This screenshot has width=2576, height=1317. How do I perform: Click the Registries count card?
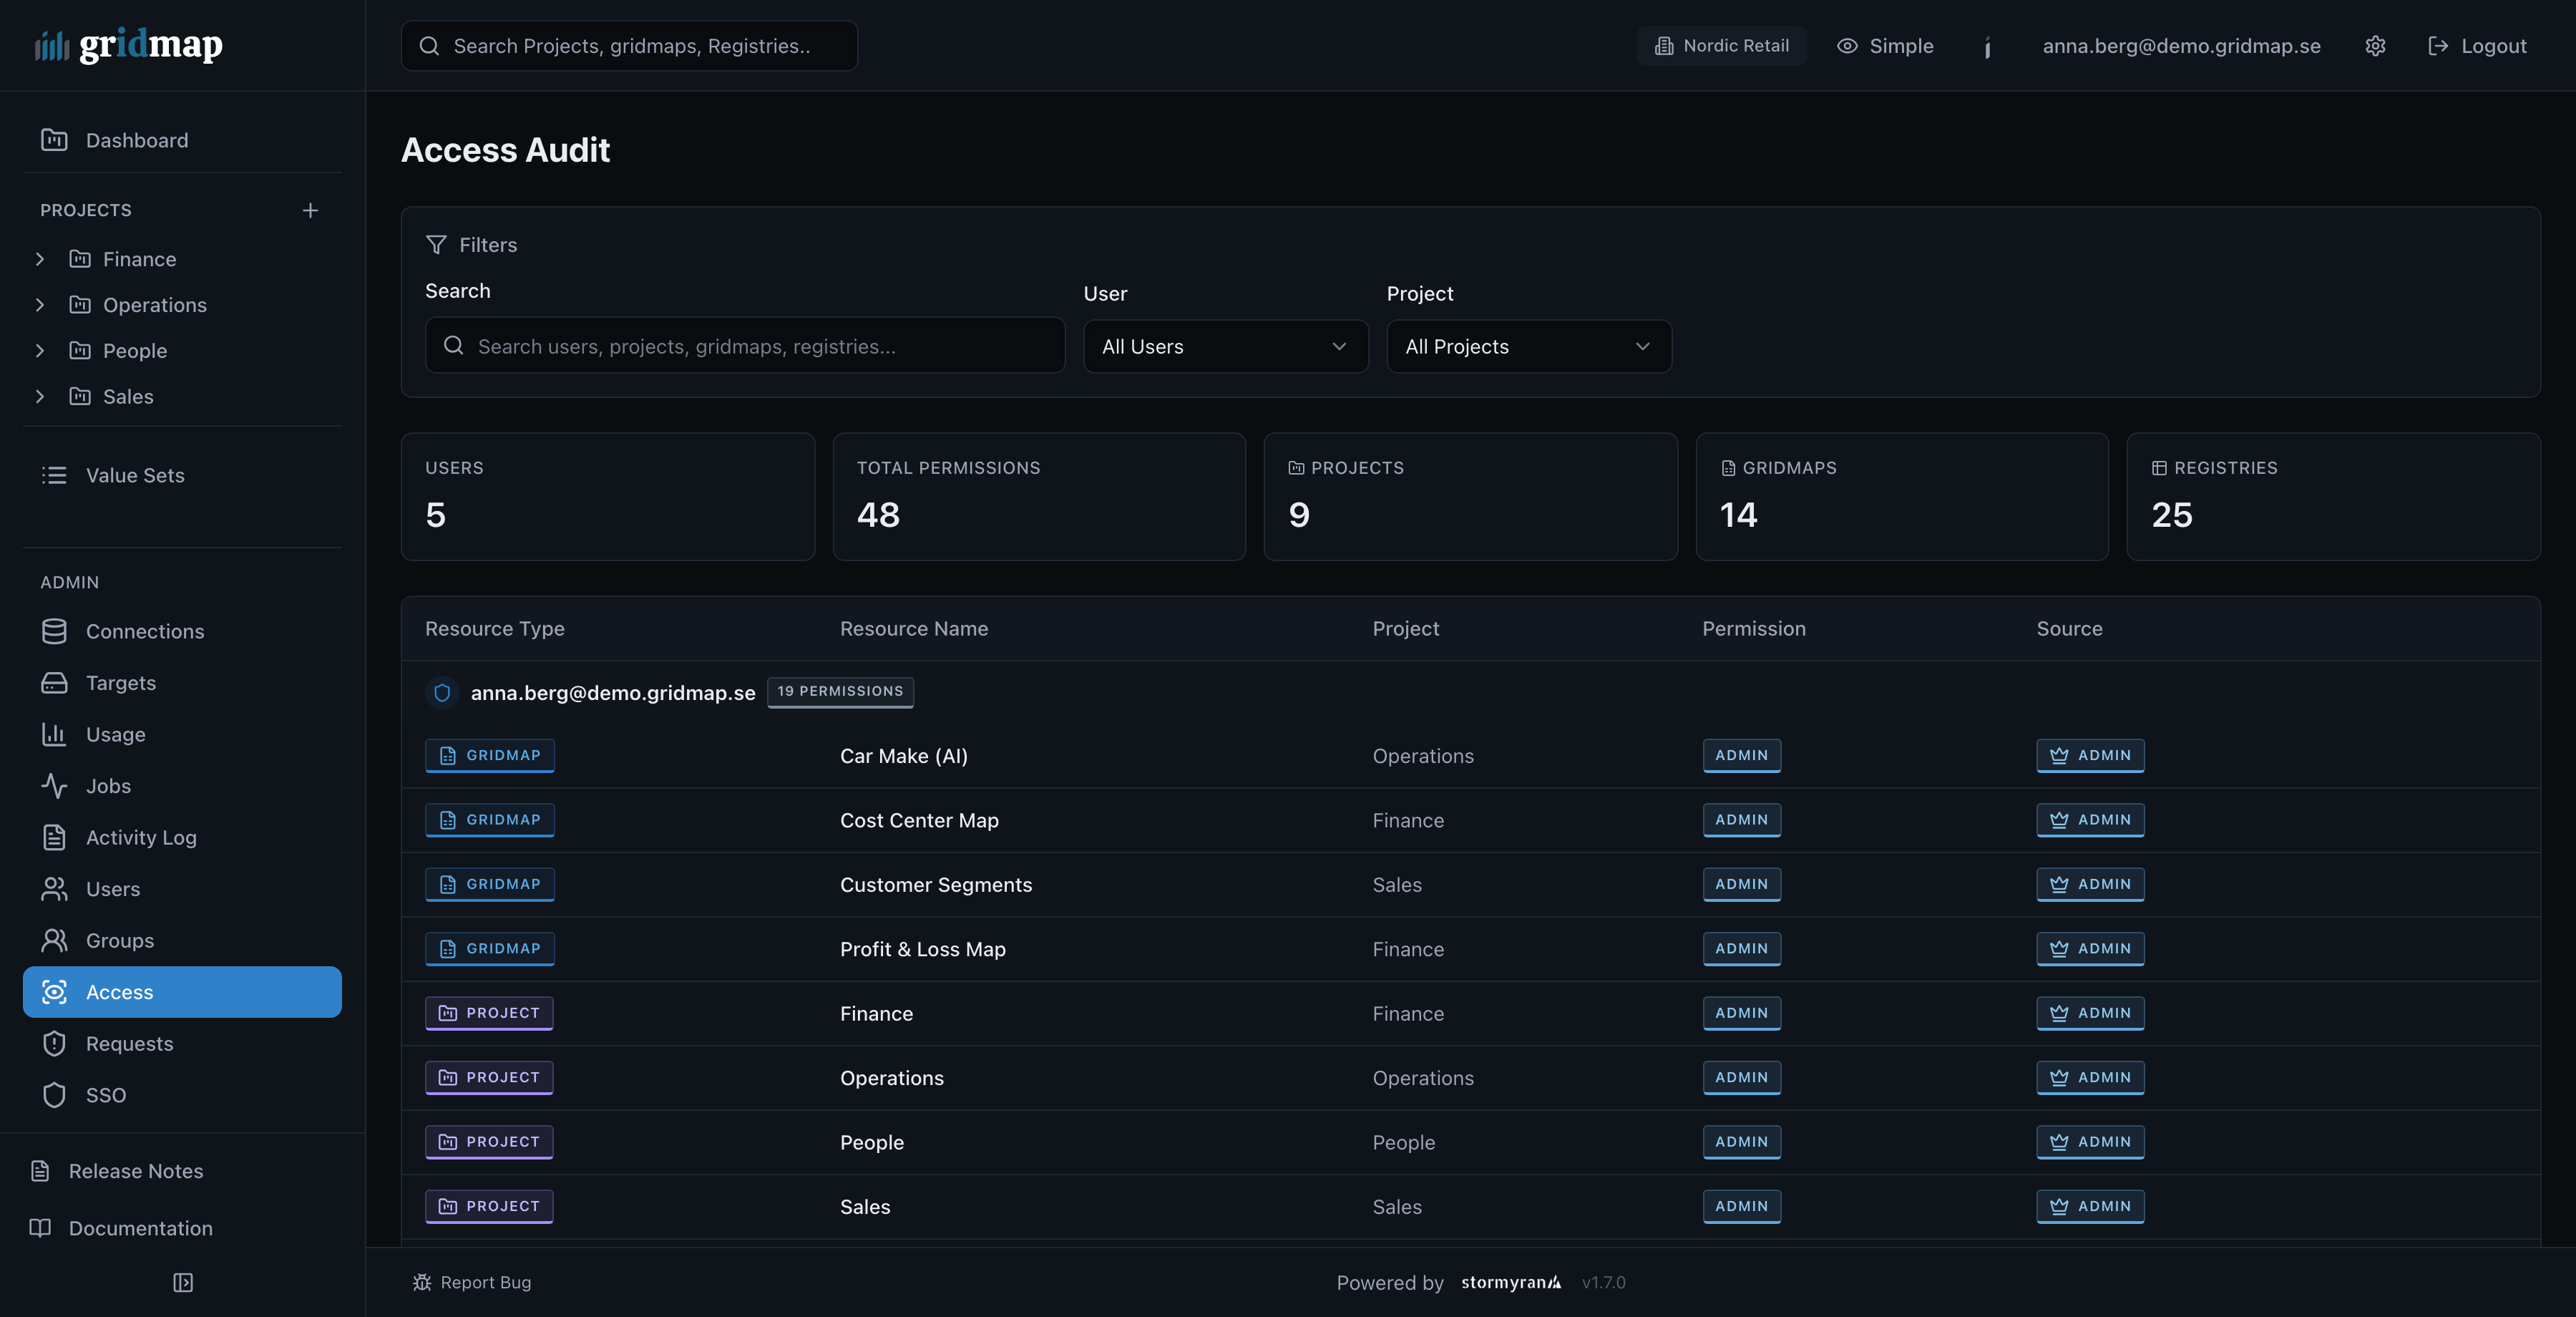tap(2334, 497)
